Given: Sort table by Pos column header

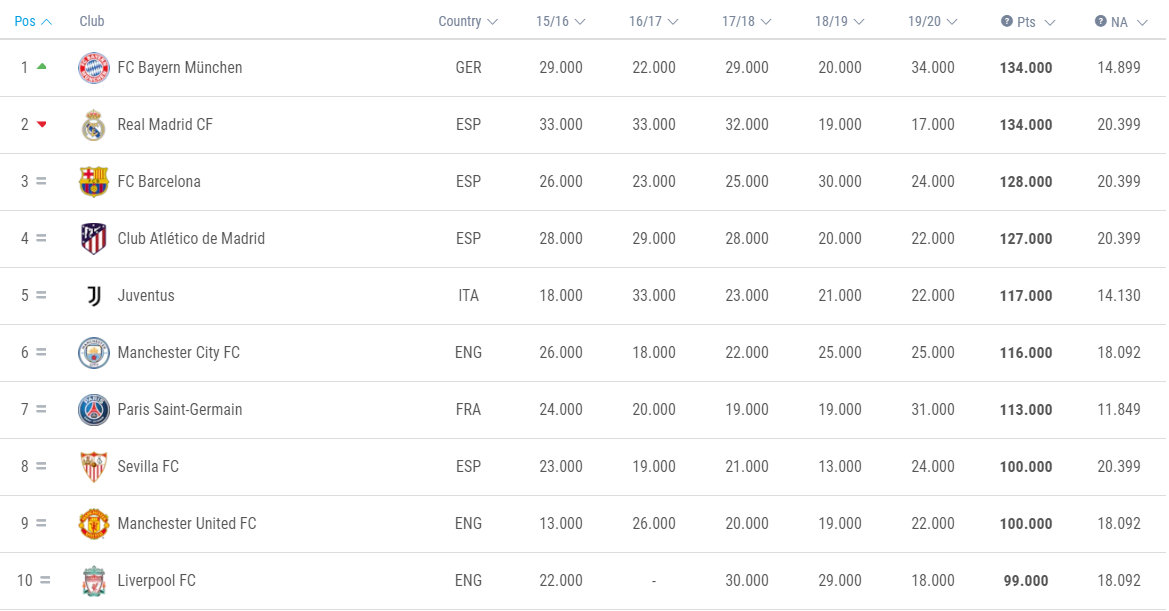Looking at the screenshot, I should tap(33, 21).
